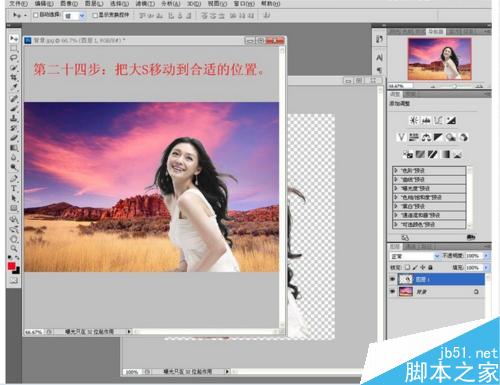
Task: Select the Gradient tool
Action: [x=13, y=147]
